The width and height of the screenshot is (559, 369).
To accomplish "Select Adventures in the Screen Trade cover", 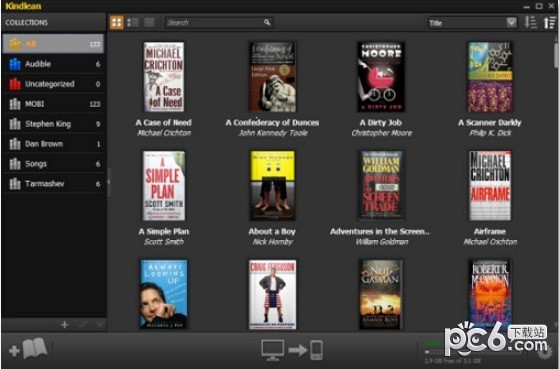I will tap(381, 186).
